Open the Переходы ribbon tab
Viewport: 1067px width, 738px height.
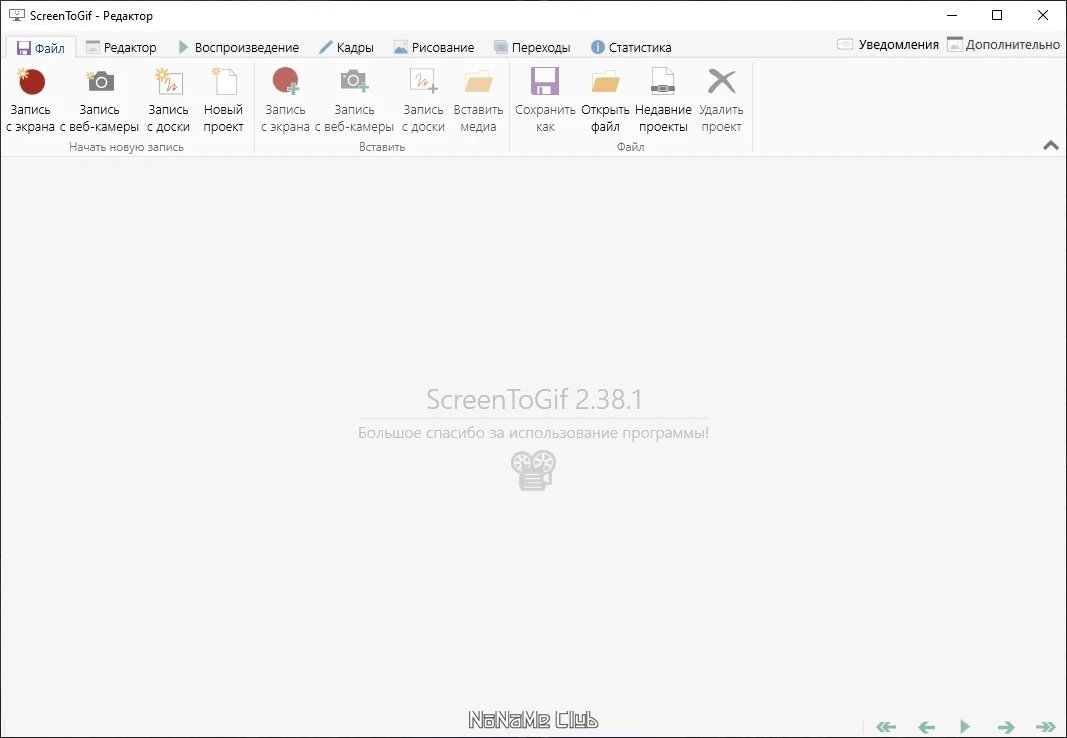click(532, 48)
